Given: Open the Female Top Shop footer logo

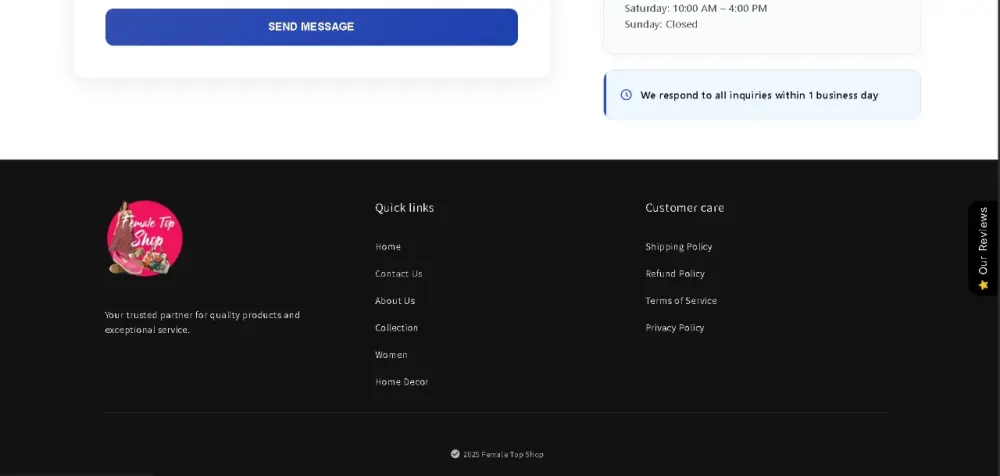Looking at the screenshot, I should [145, 238].
